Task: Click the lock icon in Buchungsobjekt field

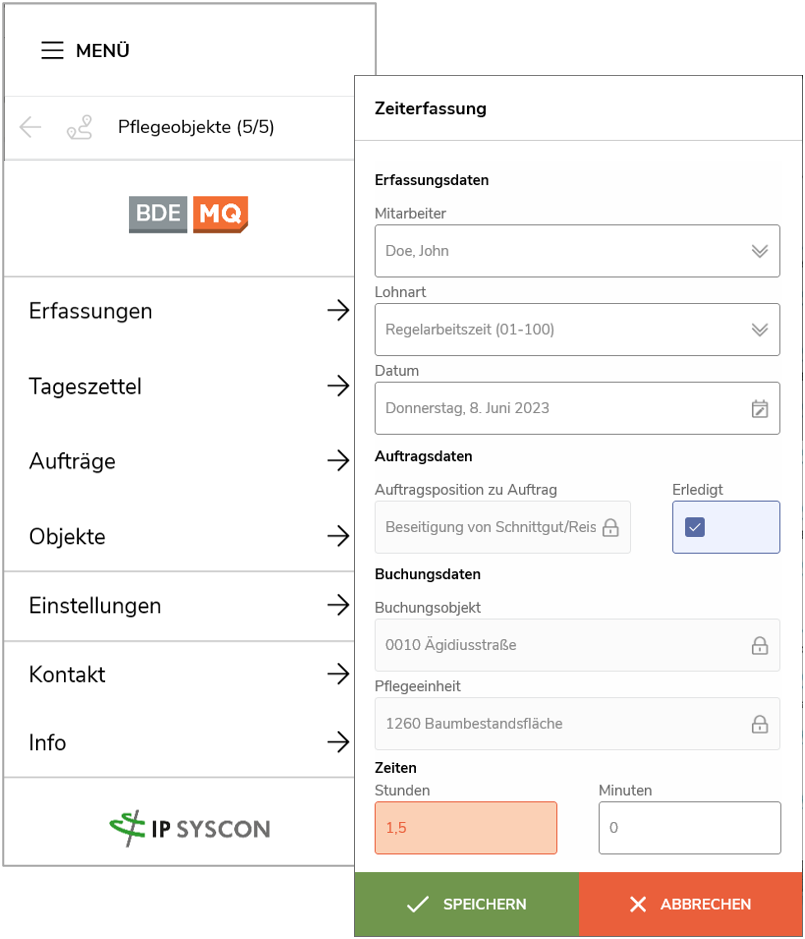Action: pyautogui.click(x=760, y=645)
